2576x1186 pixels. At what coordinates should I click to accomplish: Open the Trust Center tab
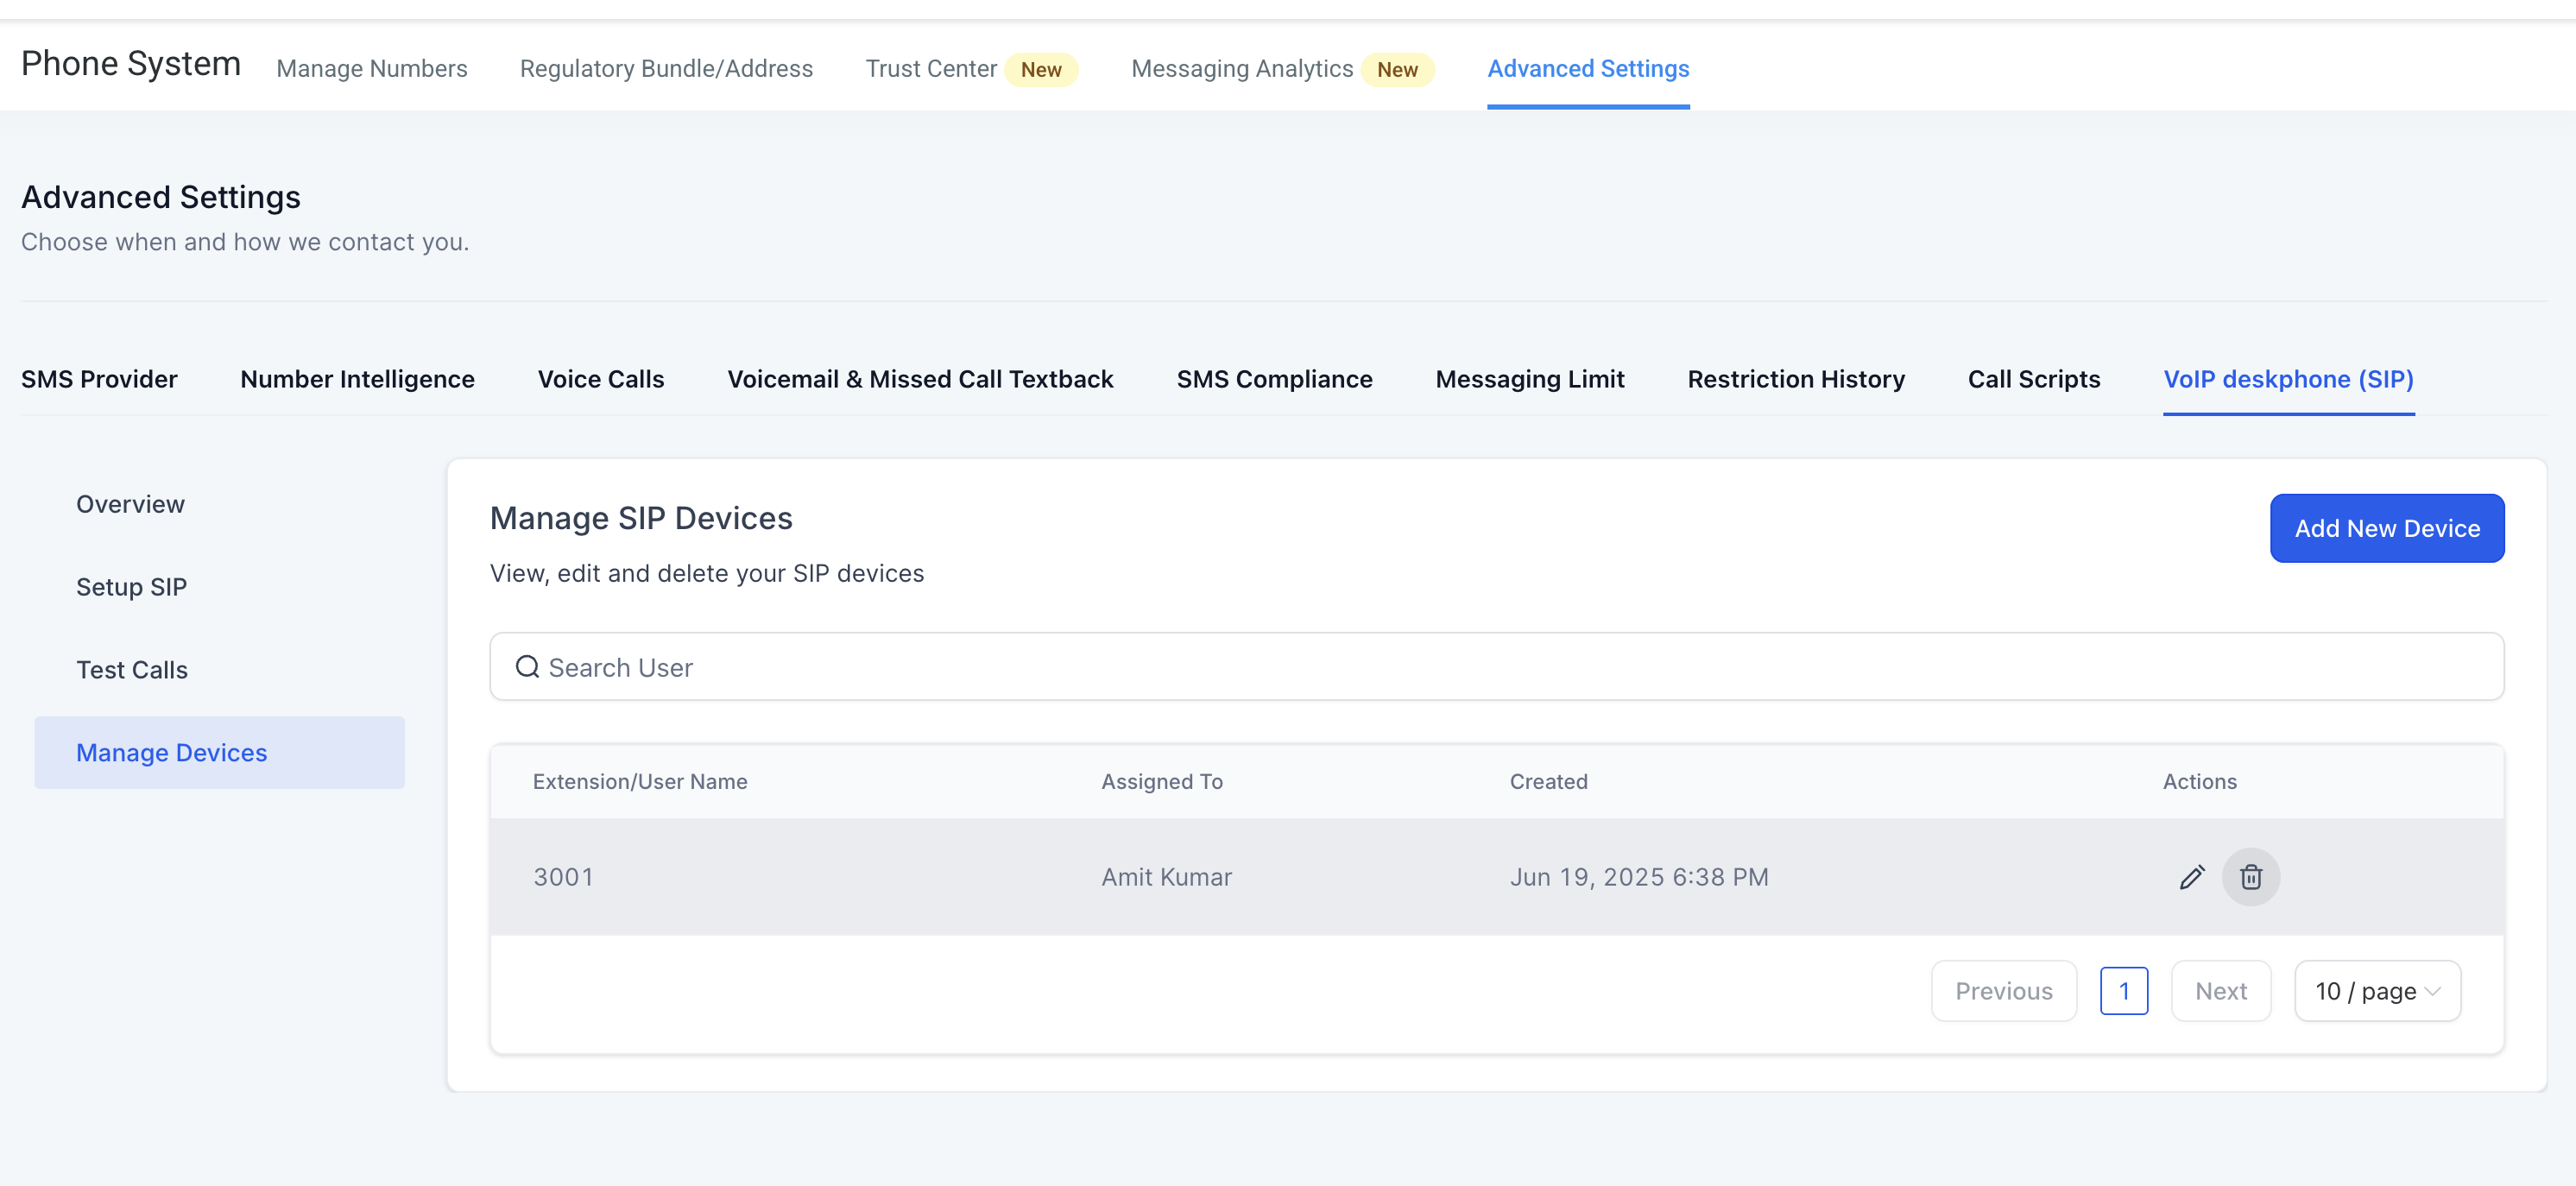pos(930,69)
